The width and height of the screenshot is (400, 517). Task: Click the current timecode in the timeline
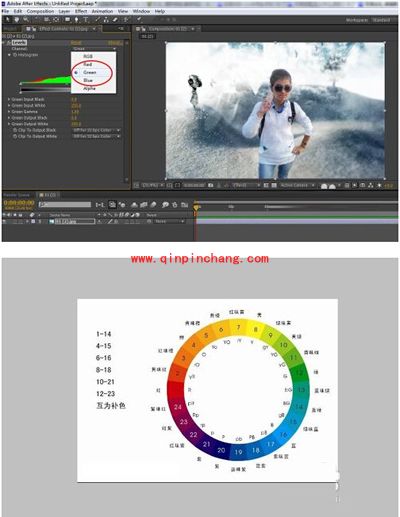point(19,203)
